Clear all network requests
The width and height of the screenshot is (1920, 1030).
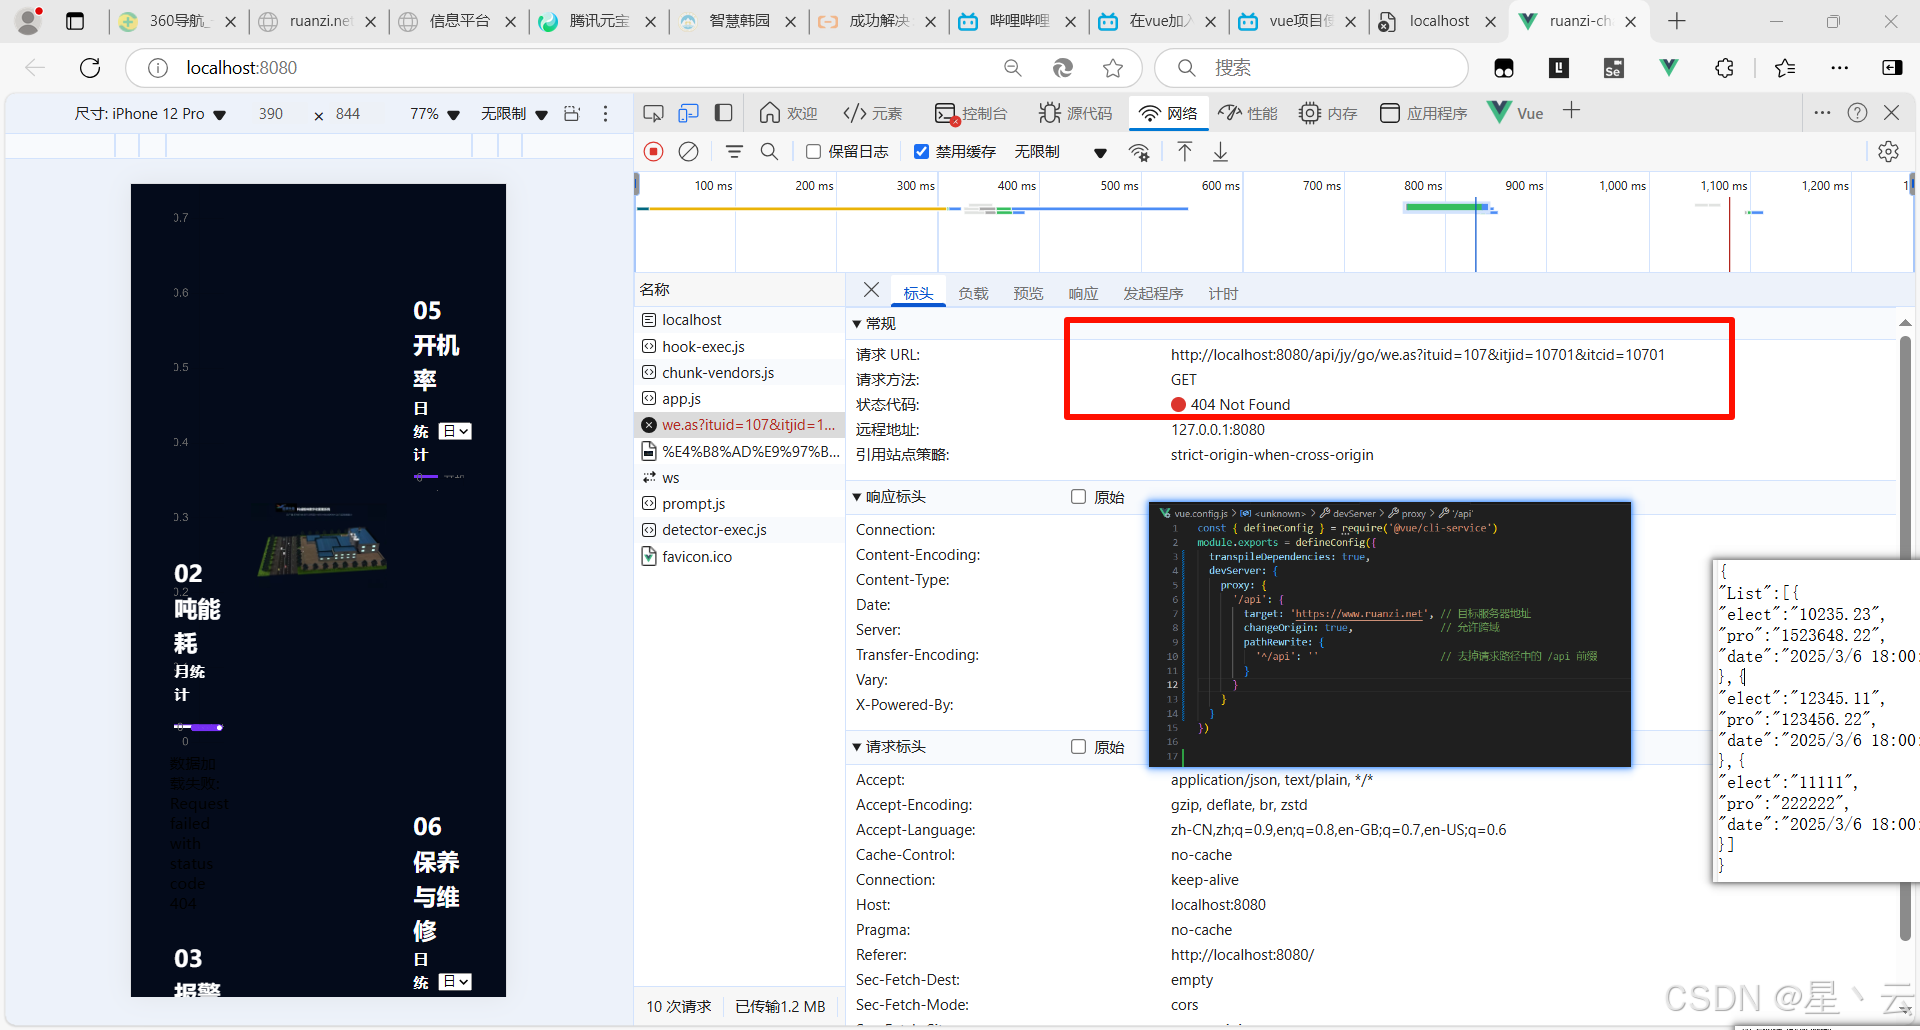pos(688,151)
